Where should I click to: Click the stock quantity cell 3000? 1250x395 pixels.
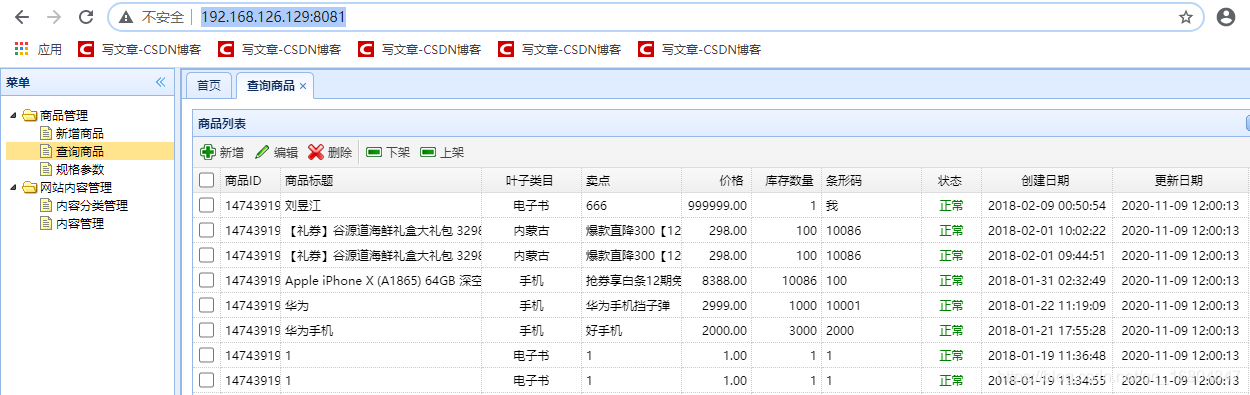point(786,330)
